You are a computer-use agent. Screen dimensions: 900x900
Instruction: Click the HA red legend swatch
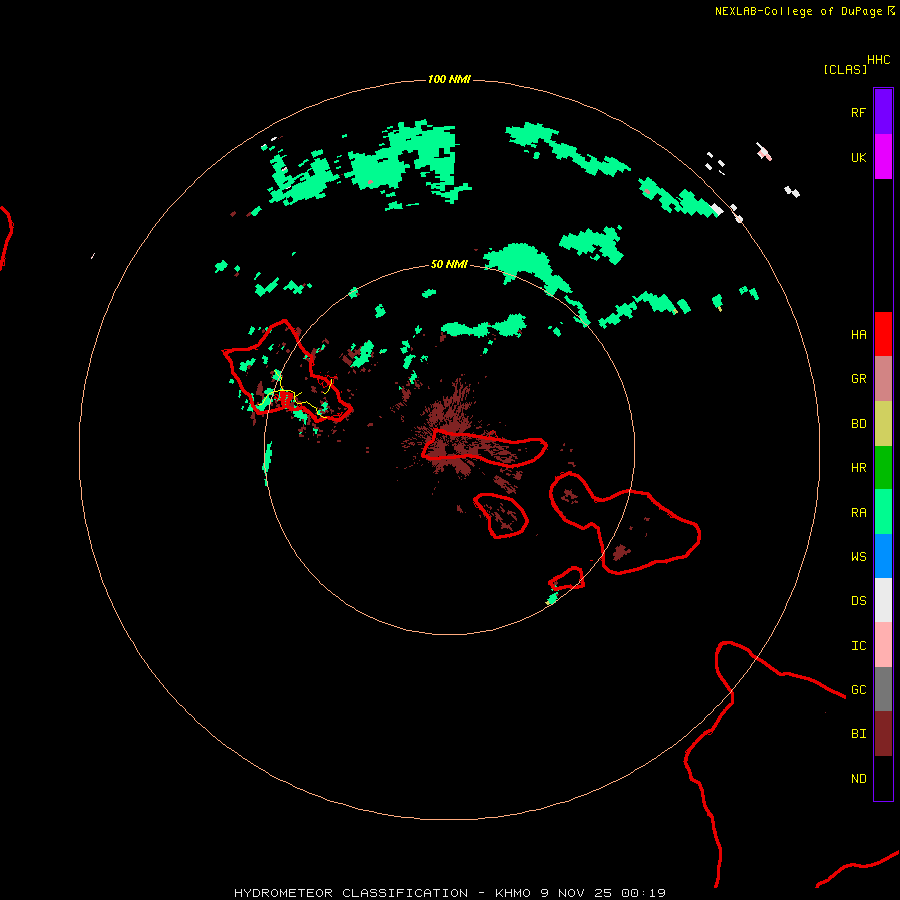point(883,334)
